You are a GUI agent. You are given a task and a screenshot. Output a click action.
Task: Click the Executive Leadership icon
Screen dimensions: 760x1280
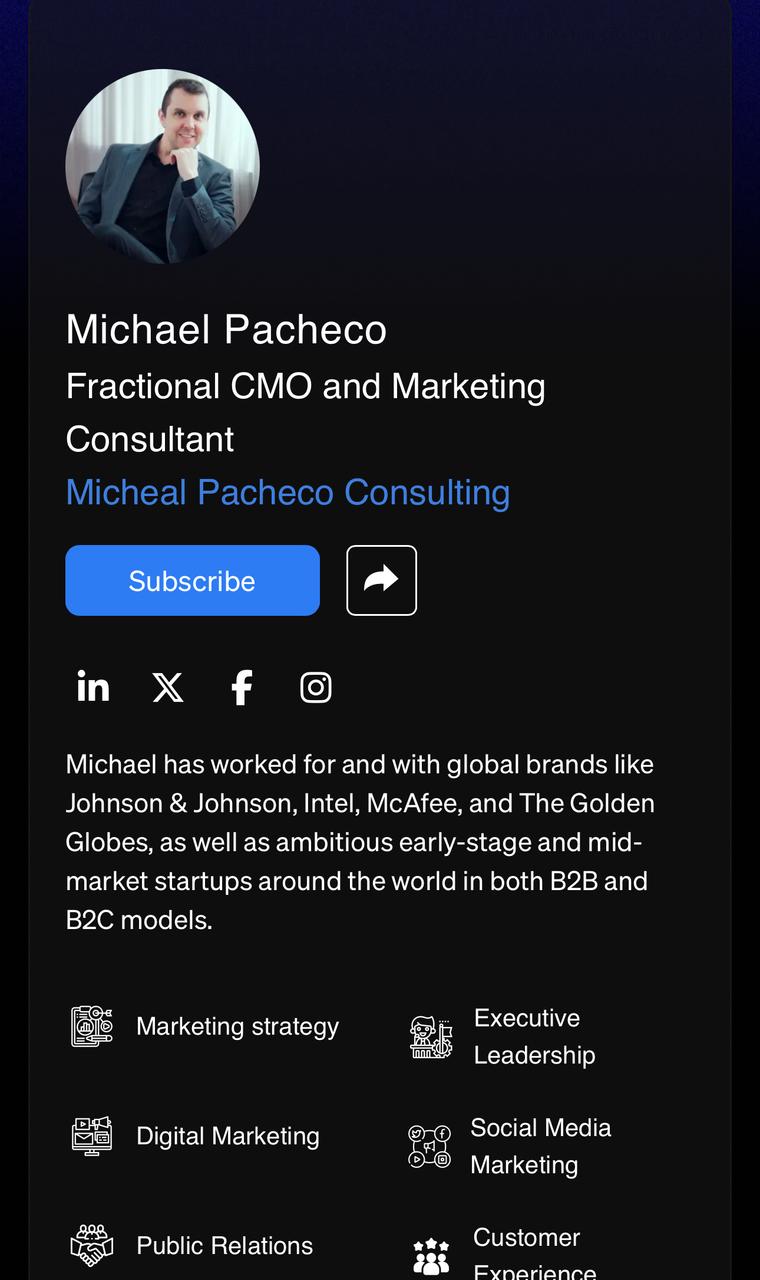pos(431,1037)
